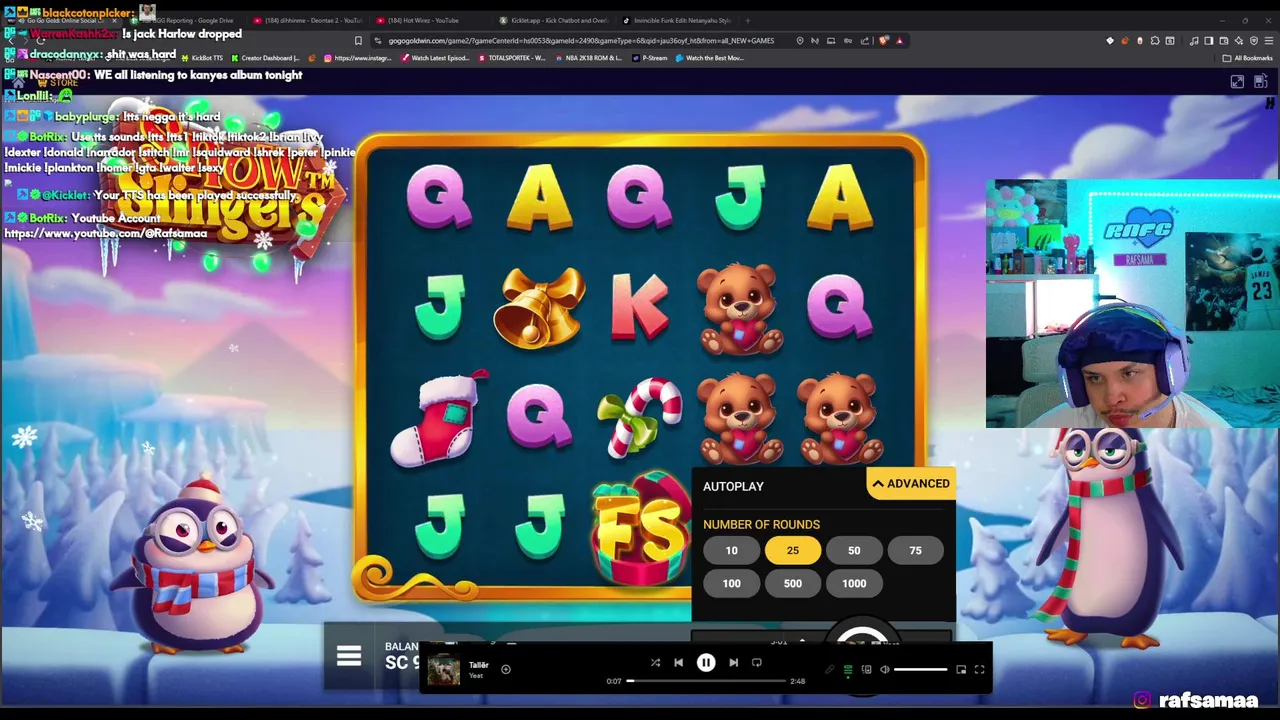Click the browser address bar URL
The width and height of the screenshot is (1280, 720).
(581, 41)
